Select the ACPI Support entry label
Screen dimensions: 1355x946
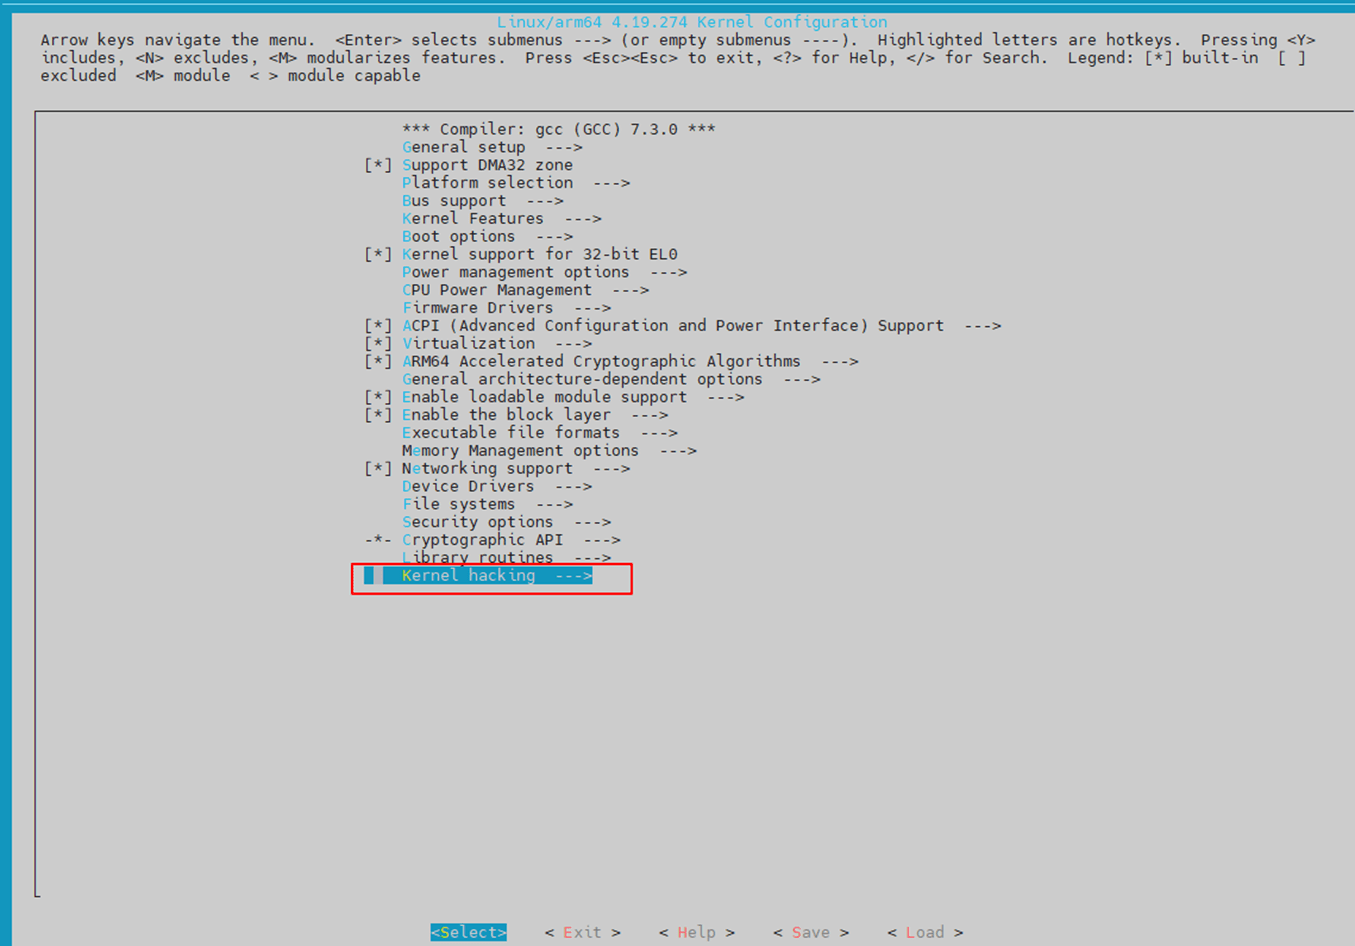click(673, 326)
